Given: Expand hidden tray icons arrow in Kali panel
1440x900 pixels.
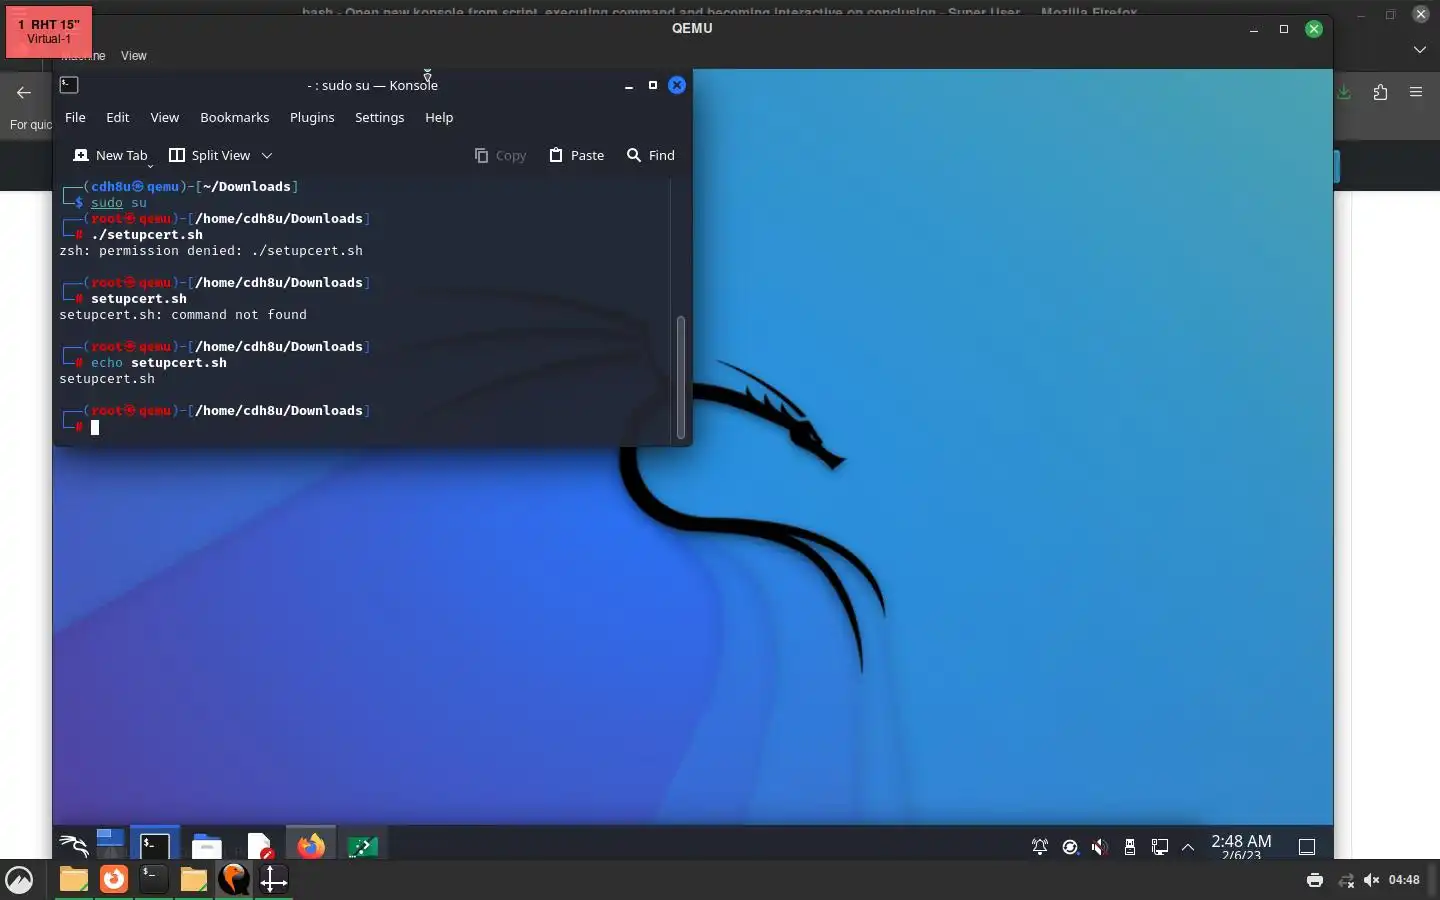Looking at the screenshot, I should (1188, 847).
